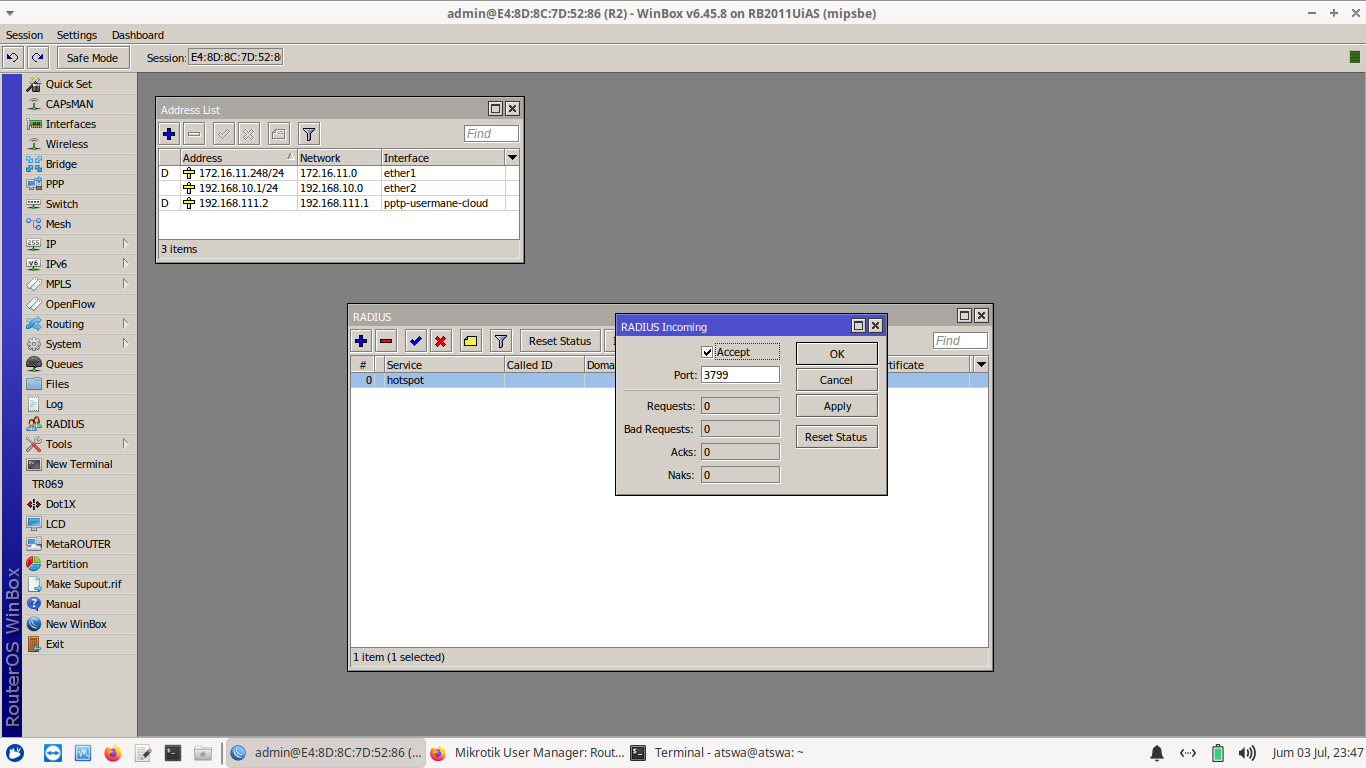Open MetaROUTER from the sidebar
The height and width of the screenshot is (768, 1366).
[x=80, y=544]
